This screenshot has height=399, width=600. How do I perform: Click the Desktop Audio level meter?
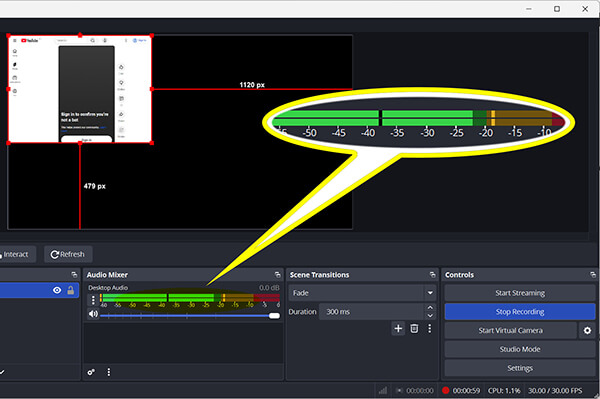point(190,298)
